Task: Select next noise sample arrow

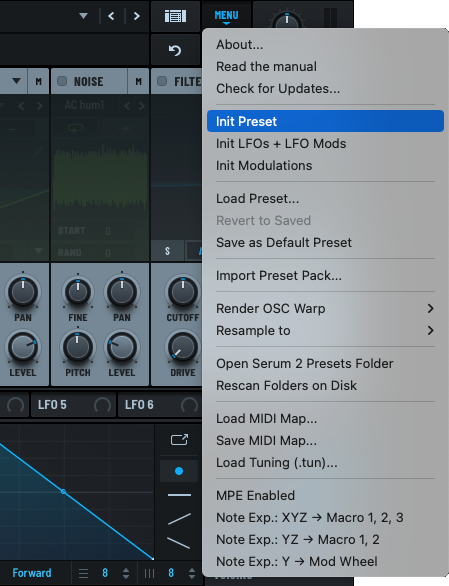Action: click(x=141, y=106)
